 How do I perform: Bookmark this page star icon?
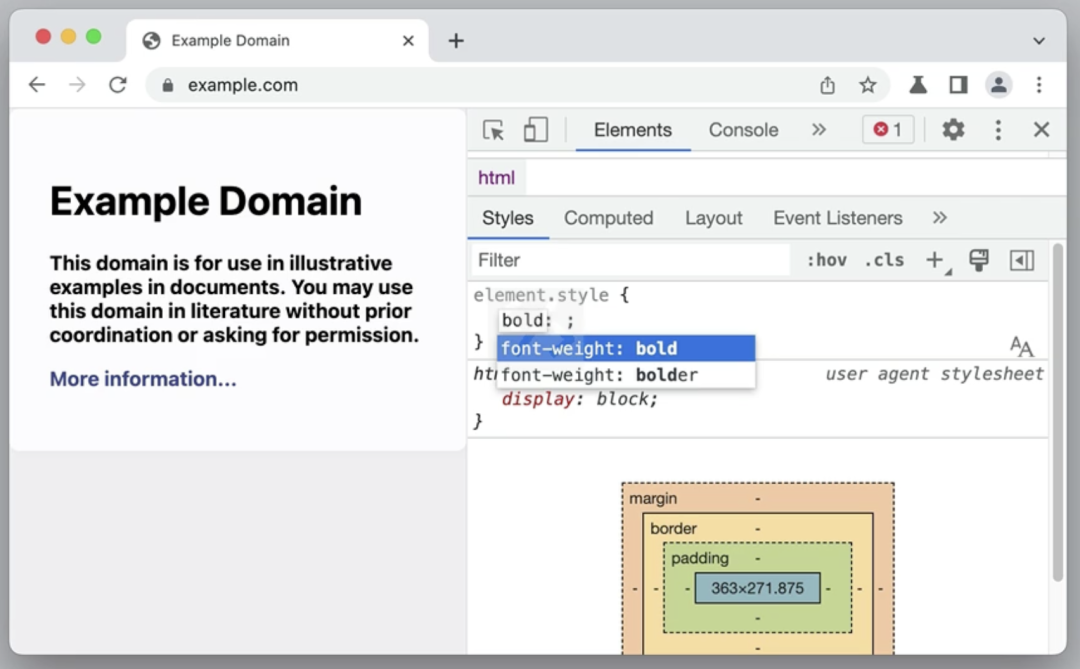(x=868, y=85)
